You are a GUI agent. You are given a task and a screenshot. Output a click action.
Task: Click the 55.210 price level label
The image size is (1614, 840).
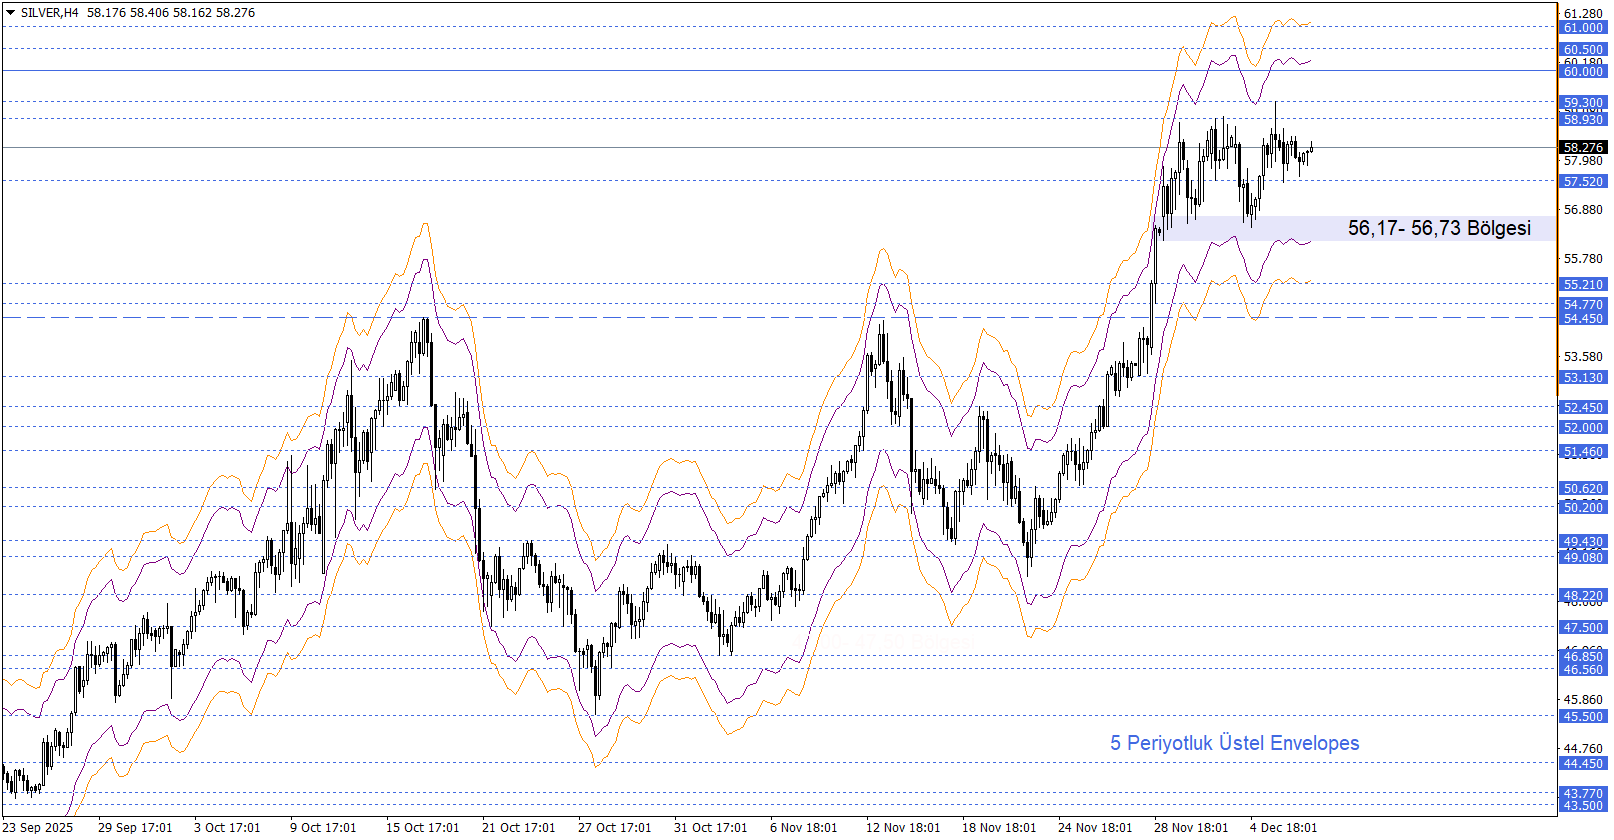(1583, 285)
